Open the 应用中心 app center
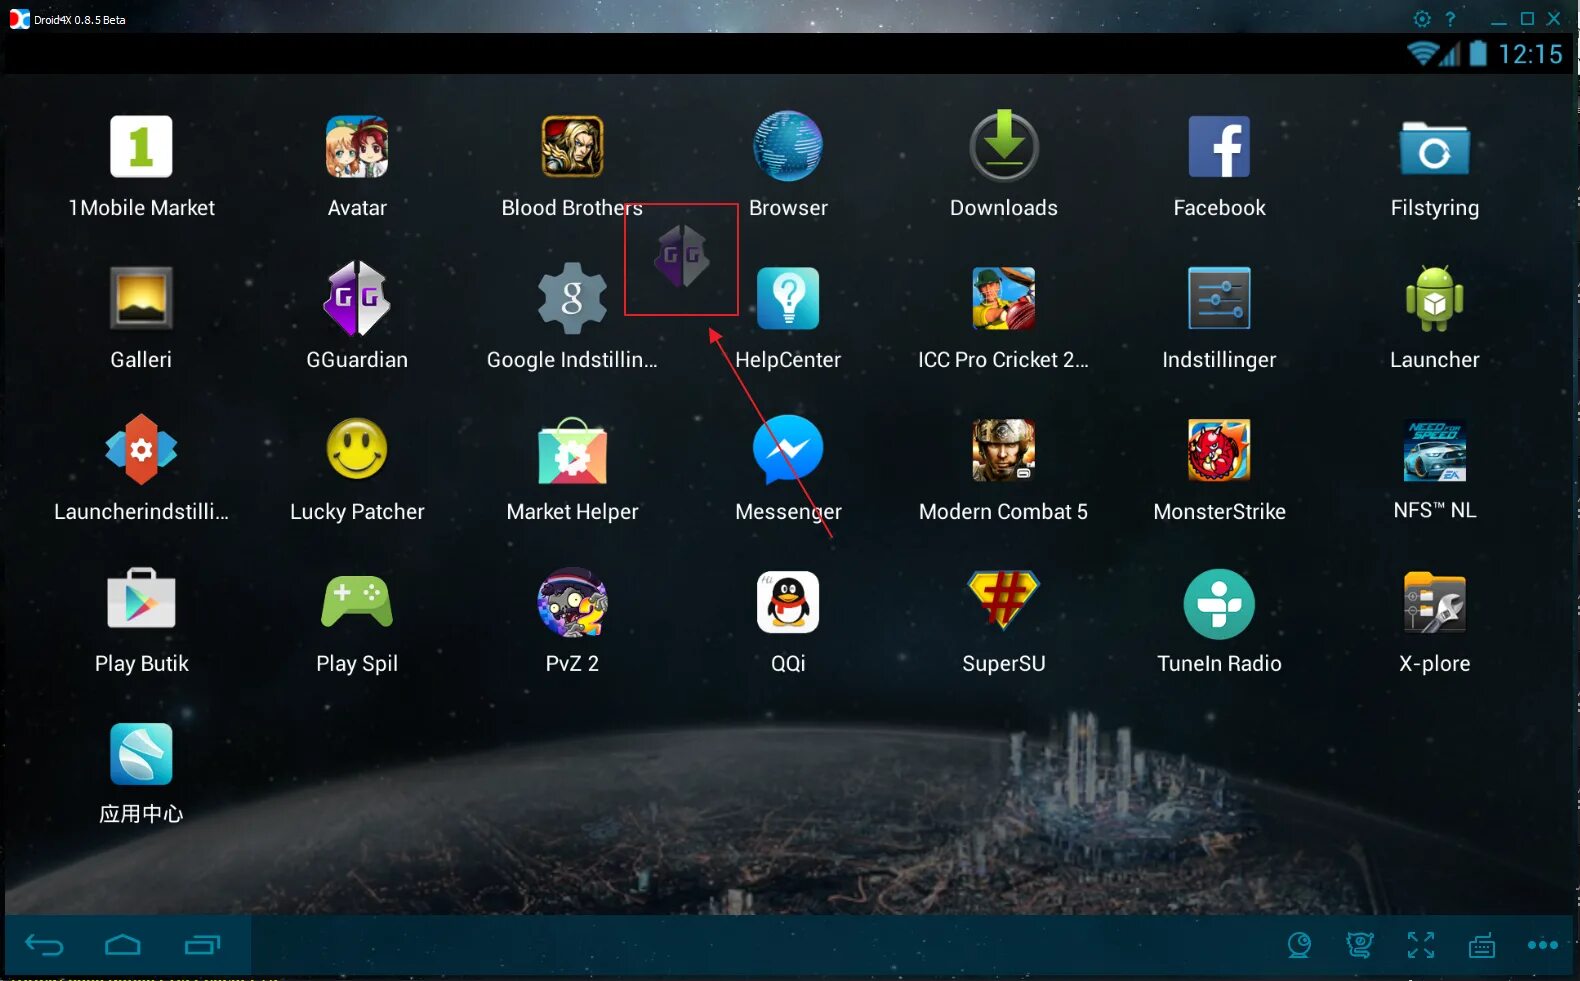Image resolution: width=1580 pixels, height=981 pixels. [141, 754]
